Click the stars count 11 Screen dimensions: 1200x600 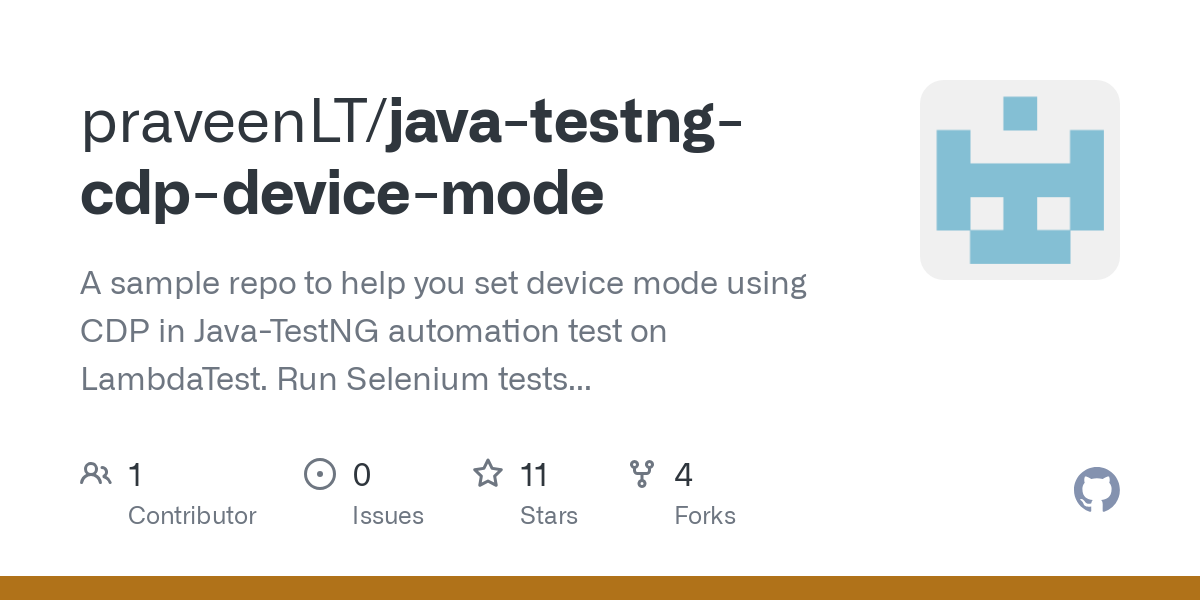coord(534,475)
